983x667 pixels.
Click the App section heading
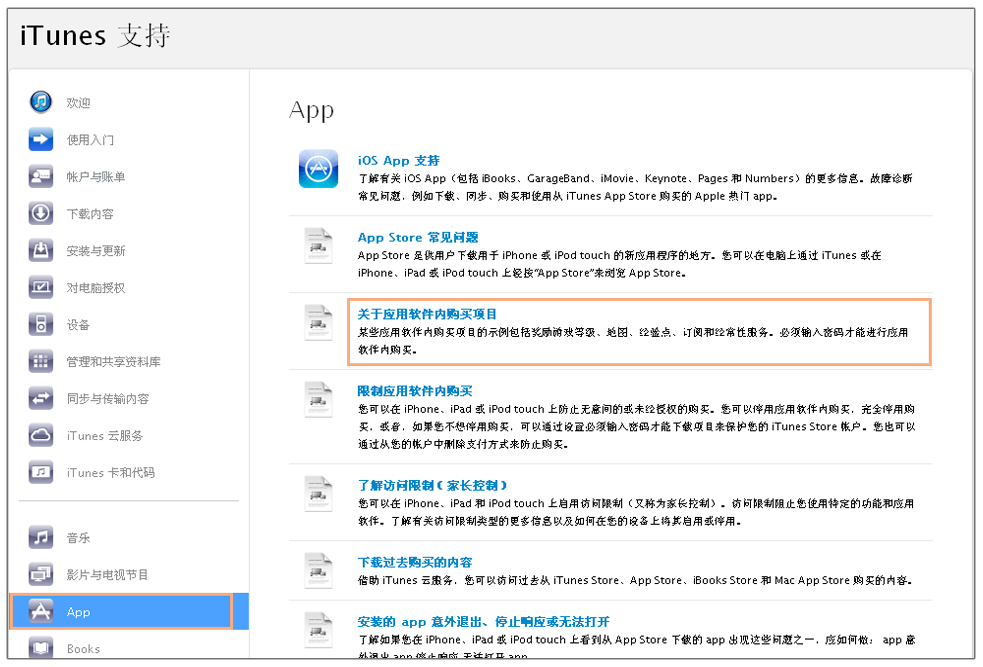[312, 110]
